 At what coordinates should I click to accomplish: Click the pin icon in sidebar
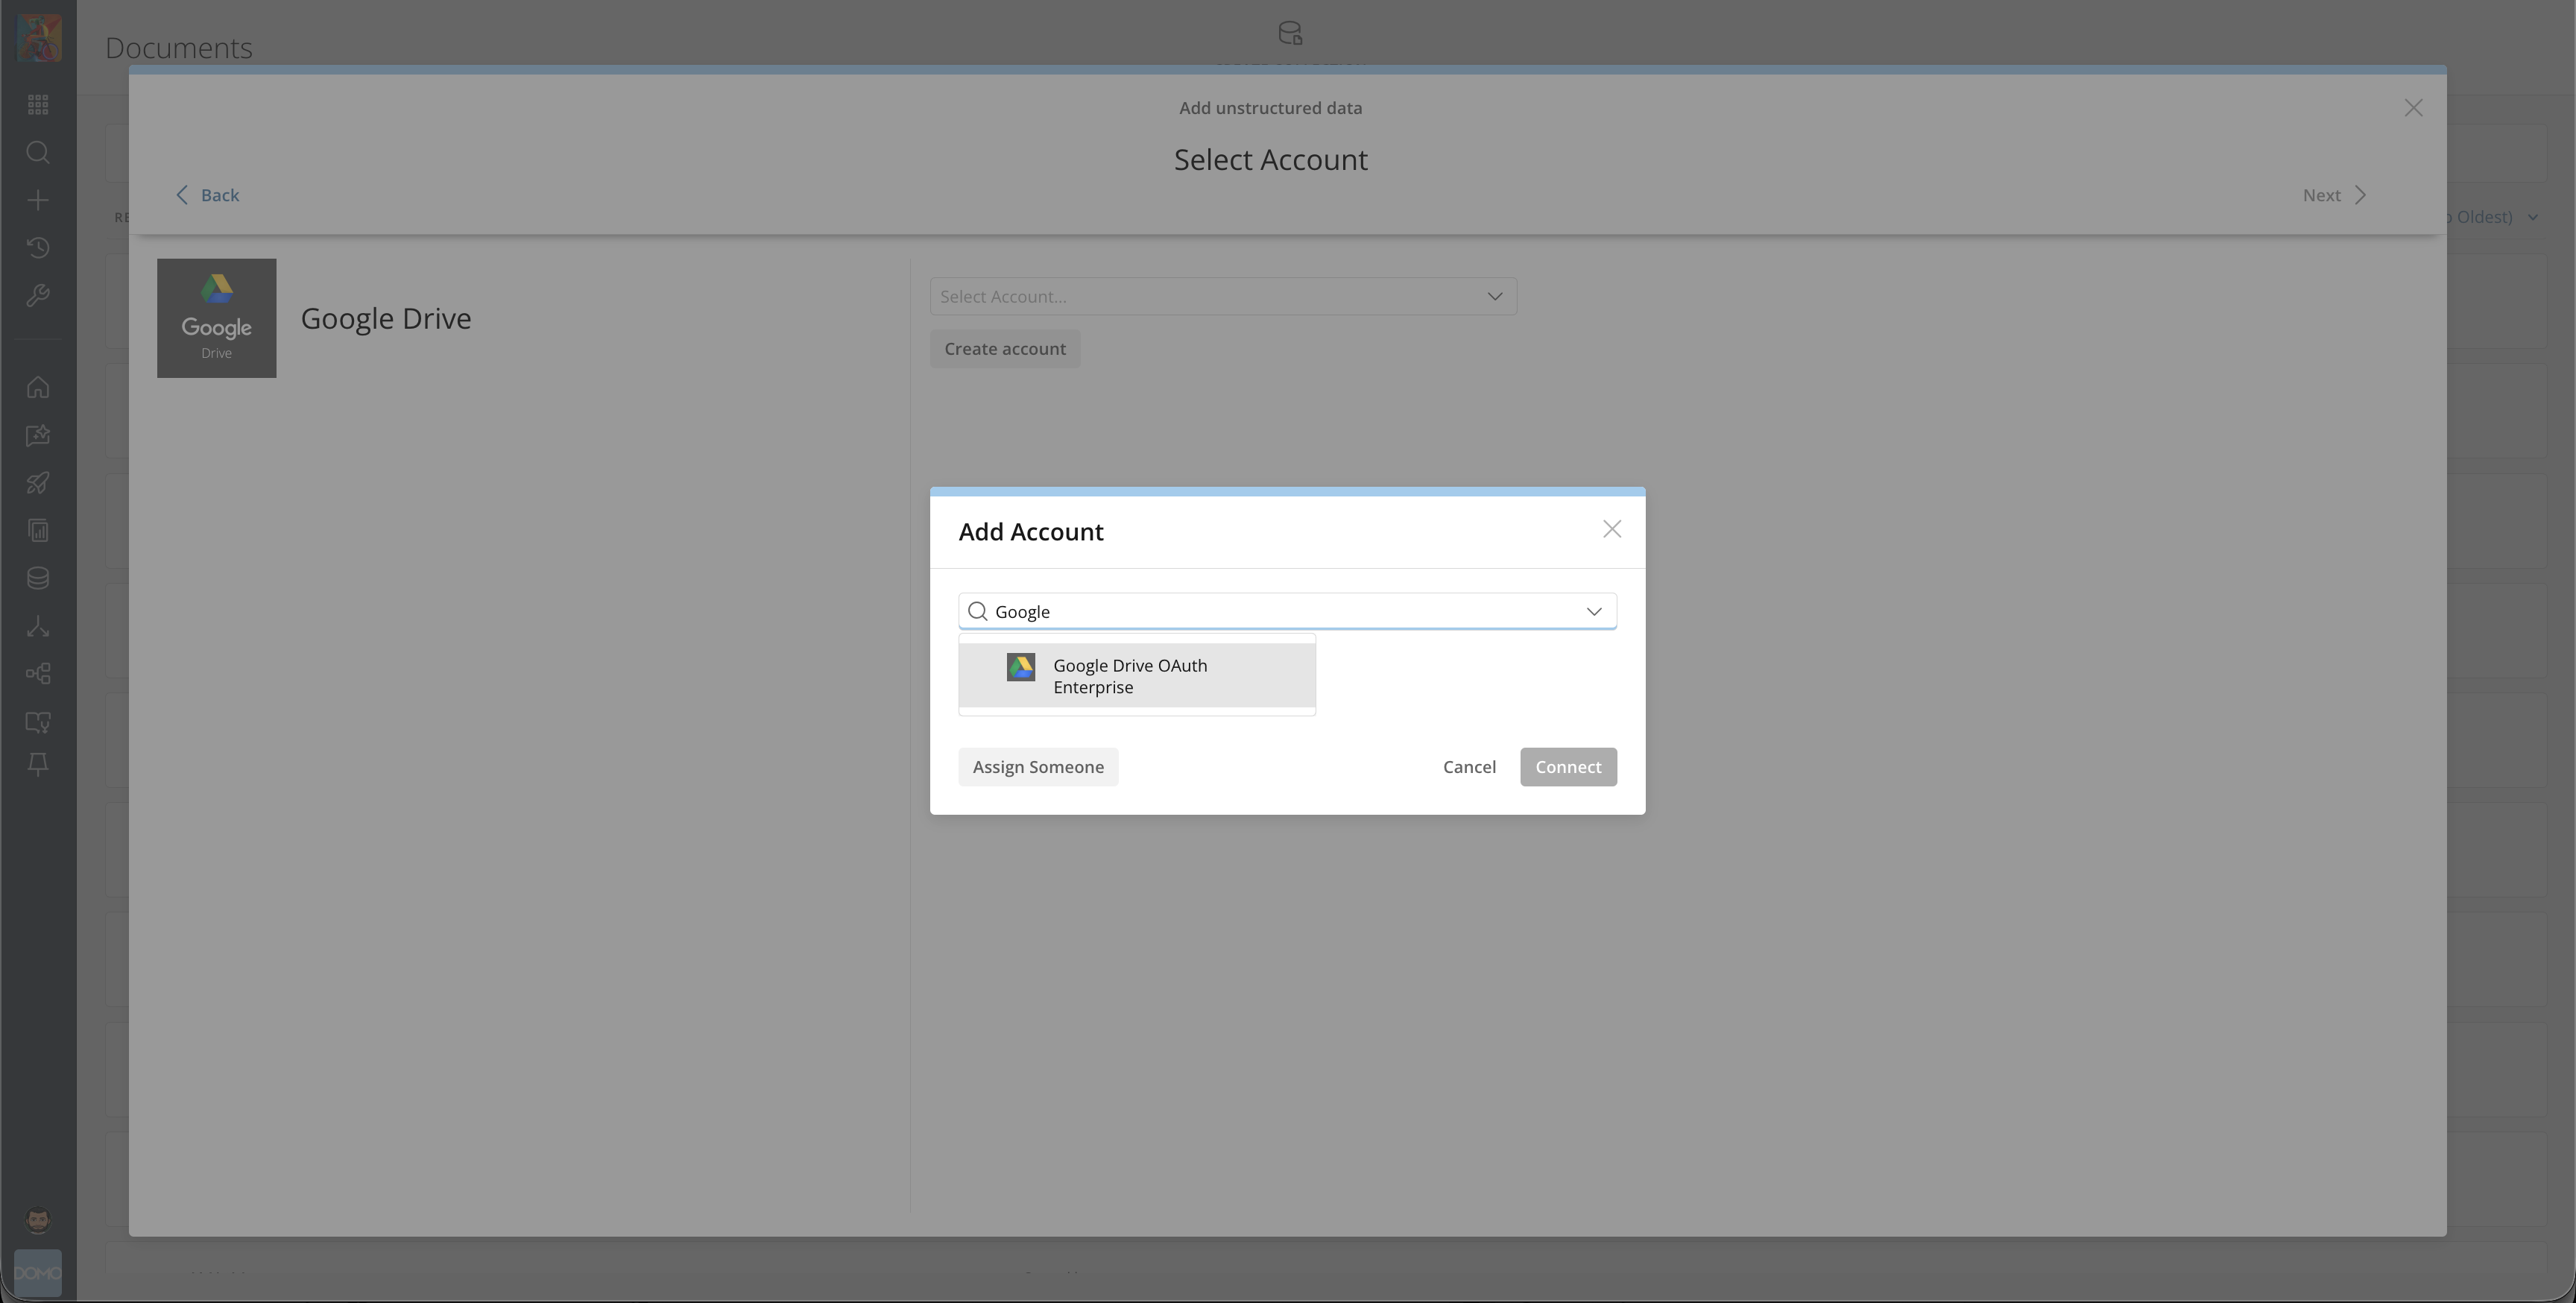(x=38, y=765)
